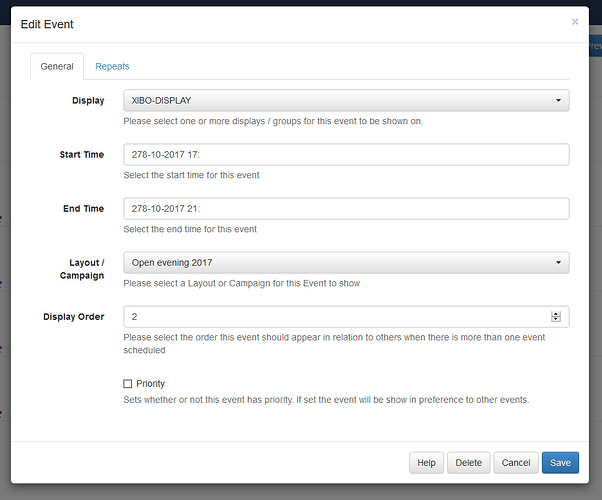The height and width of the screenshot is (500, 602).
Task: Enable the Priority checkbox
Action: (x=127, y=384)
